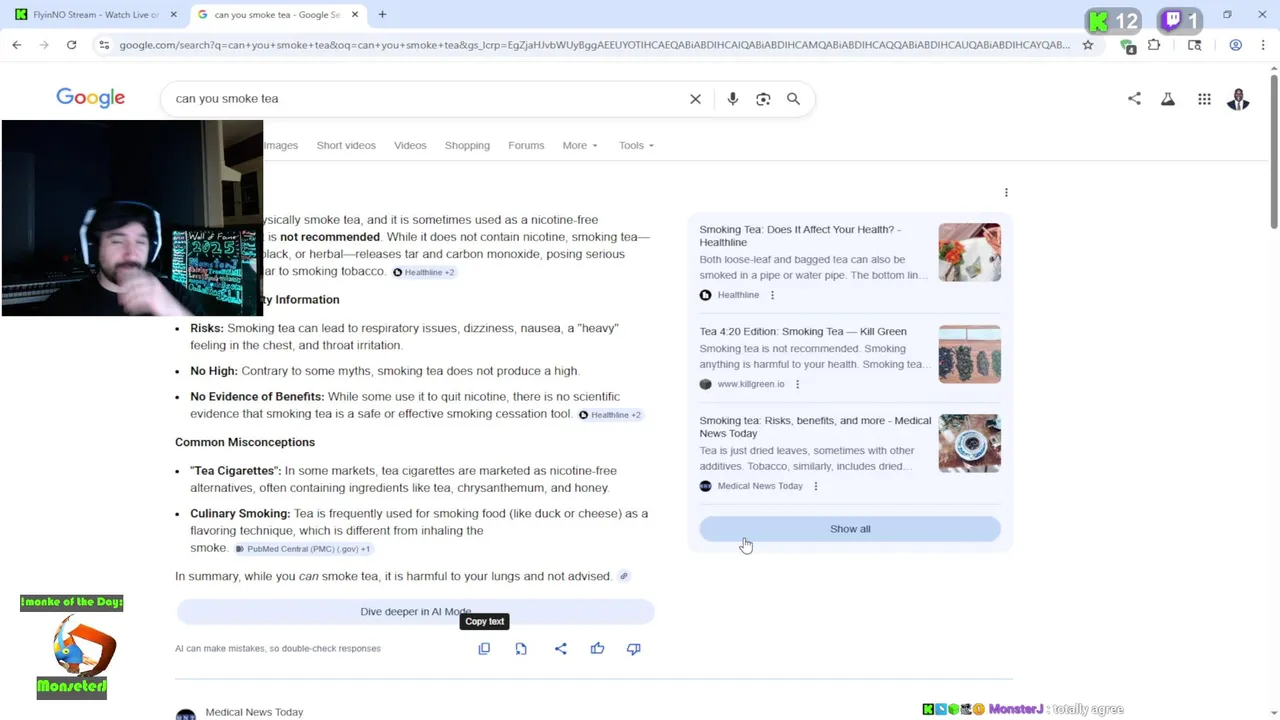
Task: Open Medical News Today smoking tea link
Action: [815, 427]
